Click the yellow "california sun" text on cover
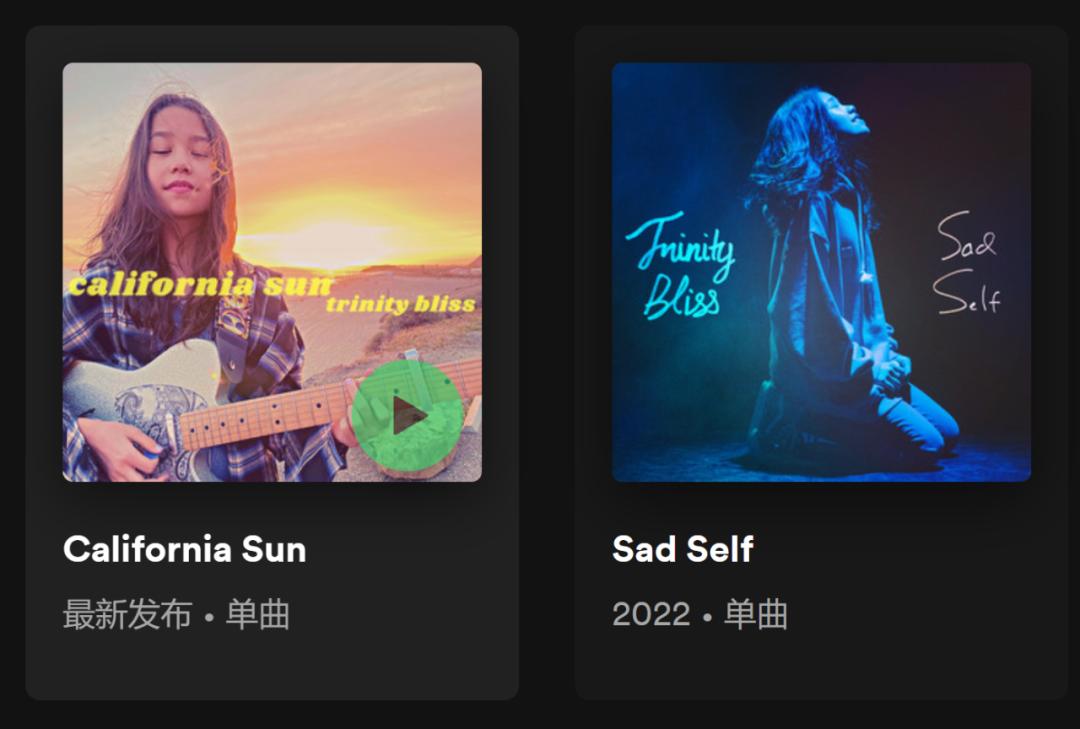 click(200, 285)
